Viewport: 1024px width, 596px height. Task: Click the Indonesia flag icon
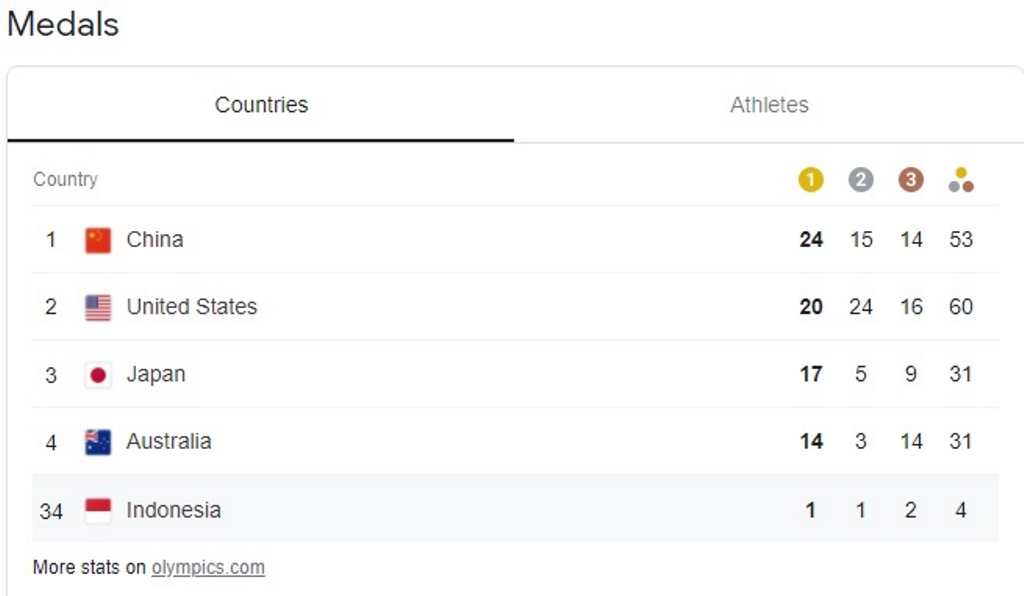click(98, 510)
